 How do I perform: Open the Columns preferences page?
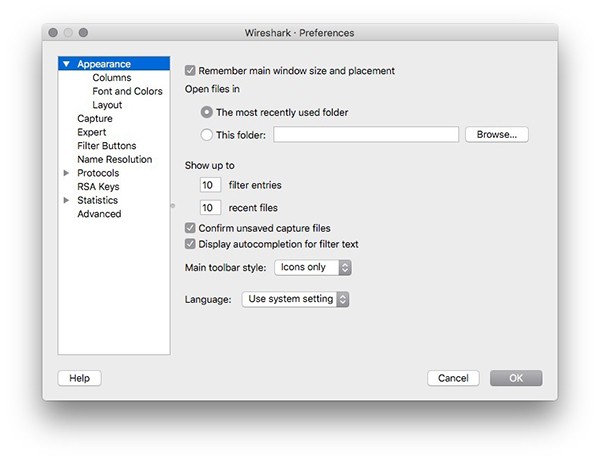tap(112, 78)
